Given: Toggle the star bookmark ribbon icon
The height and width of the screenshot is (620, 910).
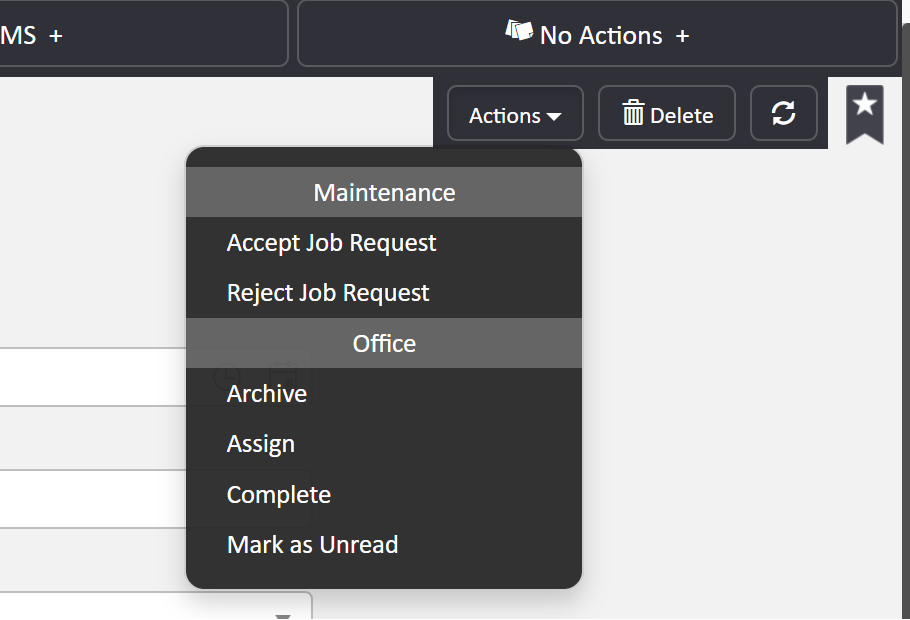Looking at the screenshot, I should [x=865, y=114].
